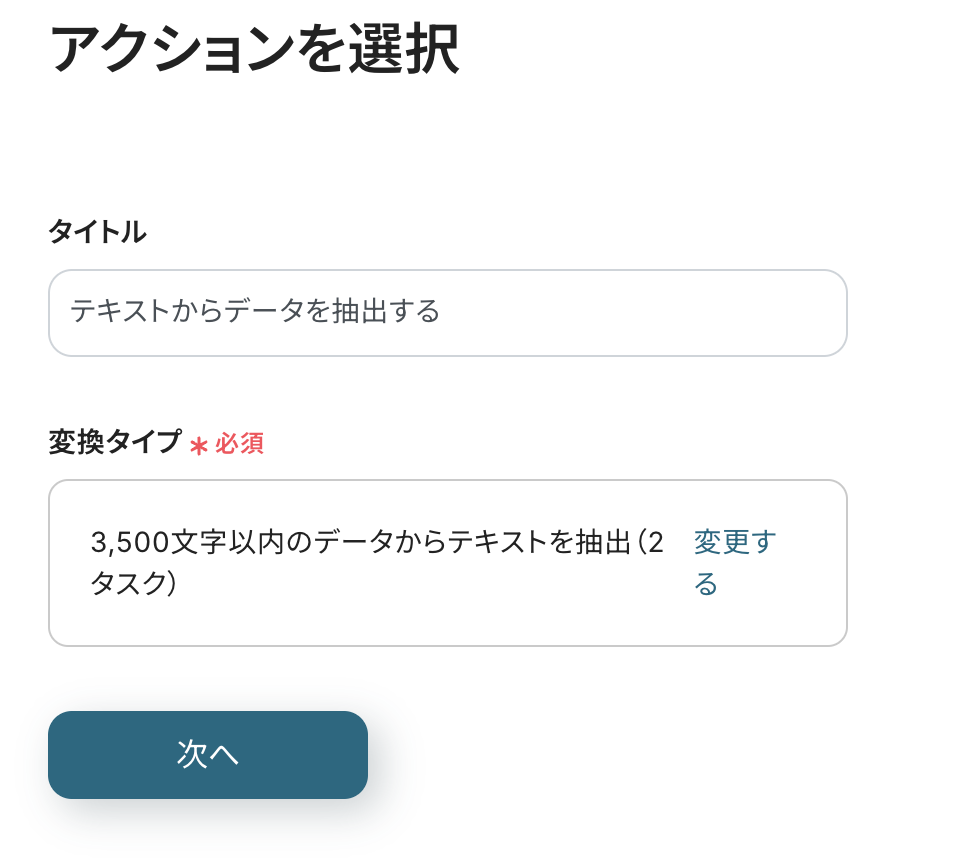Click the red required asterisk icon
The image size is (960, 860).
[199, 446]
